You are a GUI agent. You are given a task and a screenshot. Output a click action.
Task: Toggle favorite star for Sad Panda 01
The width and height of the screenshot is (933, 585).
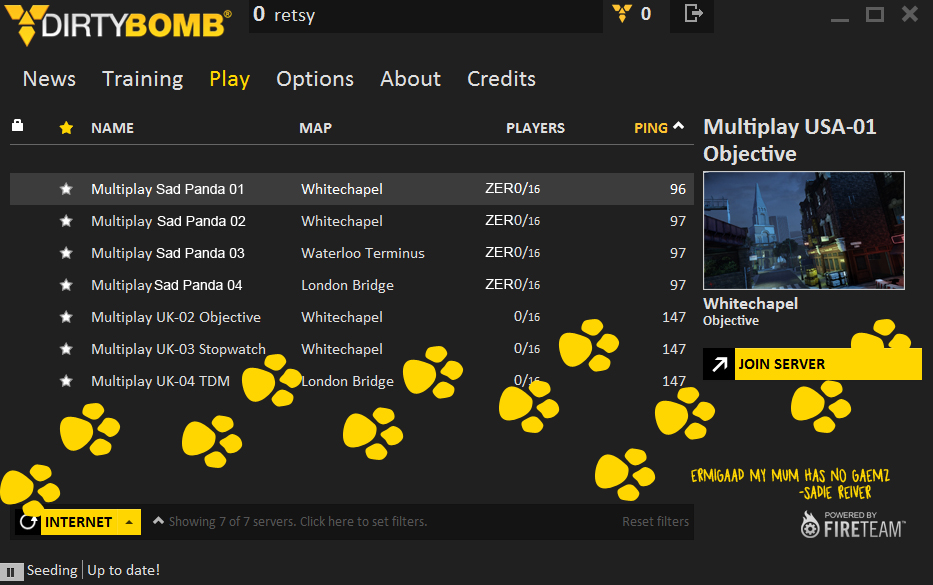pyautogui.click(x=66, y=189)
